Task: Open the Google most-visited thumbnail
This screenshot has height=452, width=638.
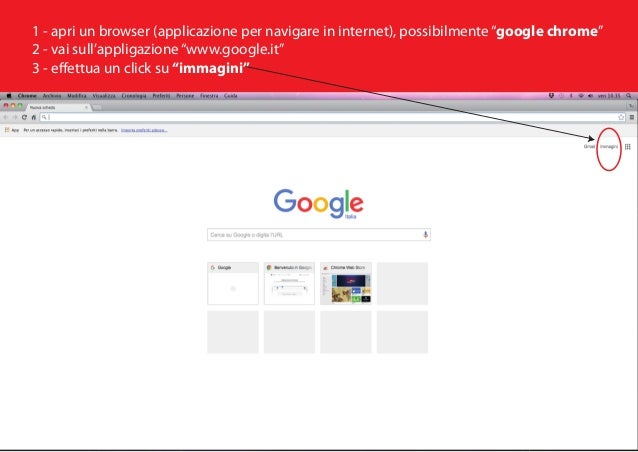Action: [233, 284]
